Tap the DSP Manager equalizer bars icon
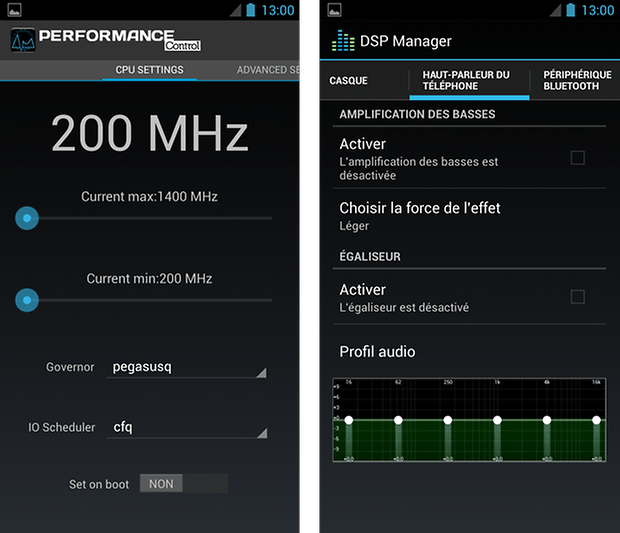Image resolution: width=620 pixels, height=533 pixels. (x=343, y=41)
